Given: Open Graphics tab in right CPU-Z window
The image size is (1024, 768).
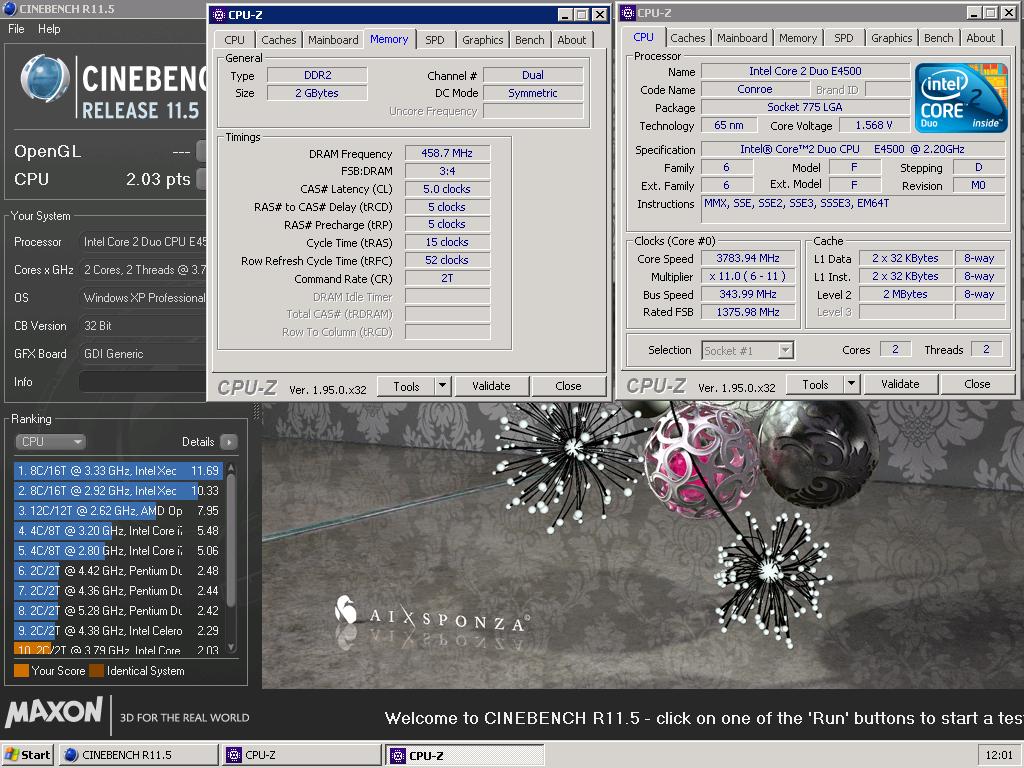Looking at the screenshot, I should pyautogui.click(x=891, y=38).
